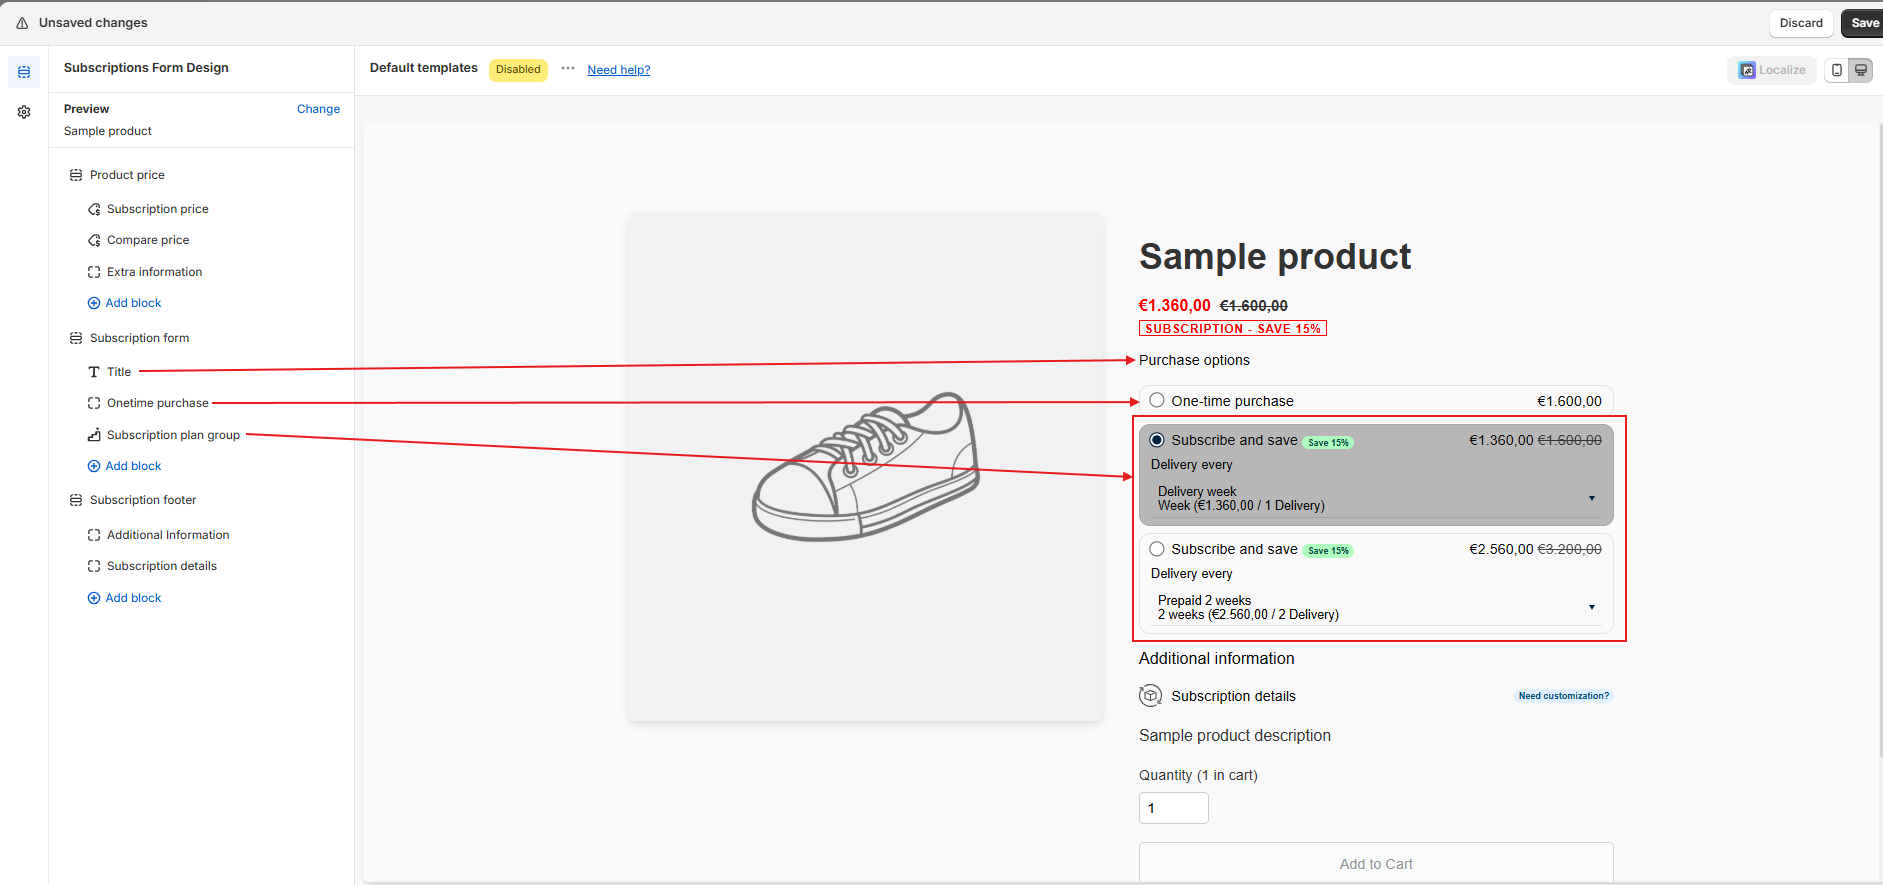
Task: Click the Change preview product link
Action: click(318, 109)
